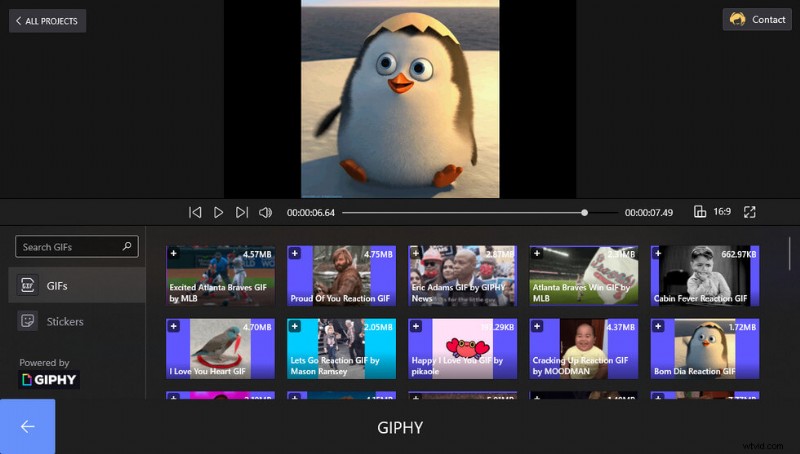Open the Contact button
The image size is (800, 454).
pyautogui.click(x=757, y=19)
